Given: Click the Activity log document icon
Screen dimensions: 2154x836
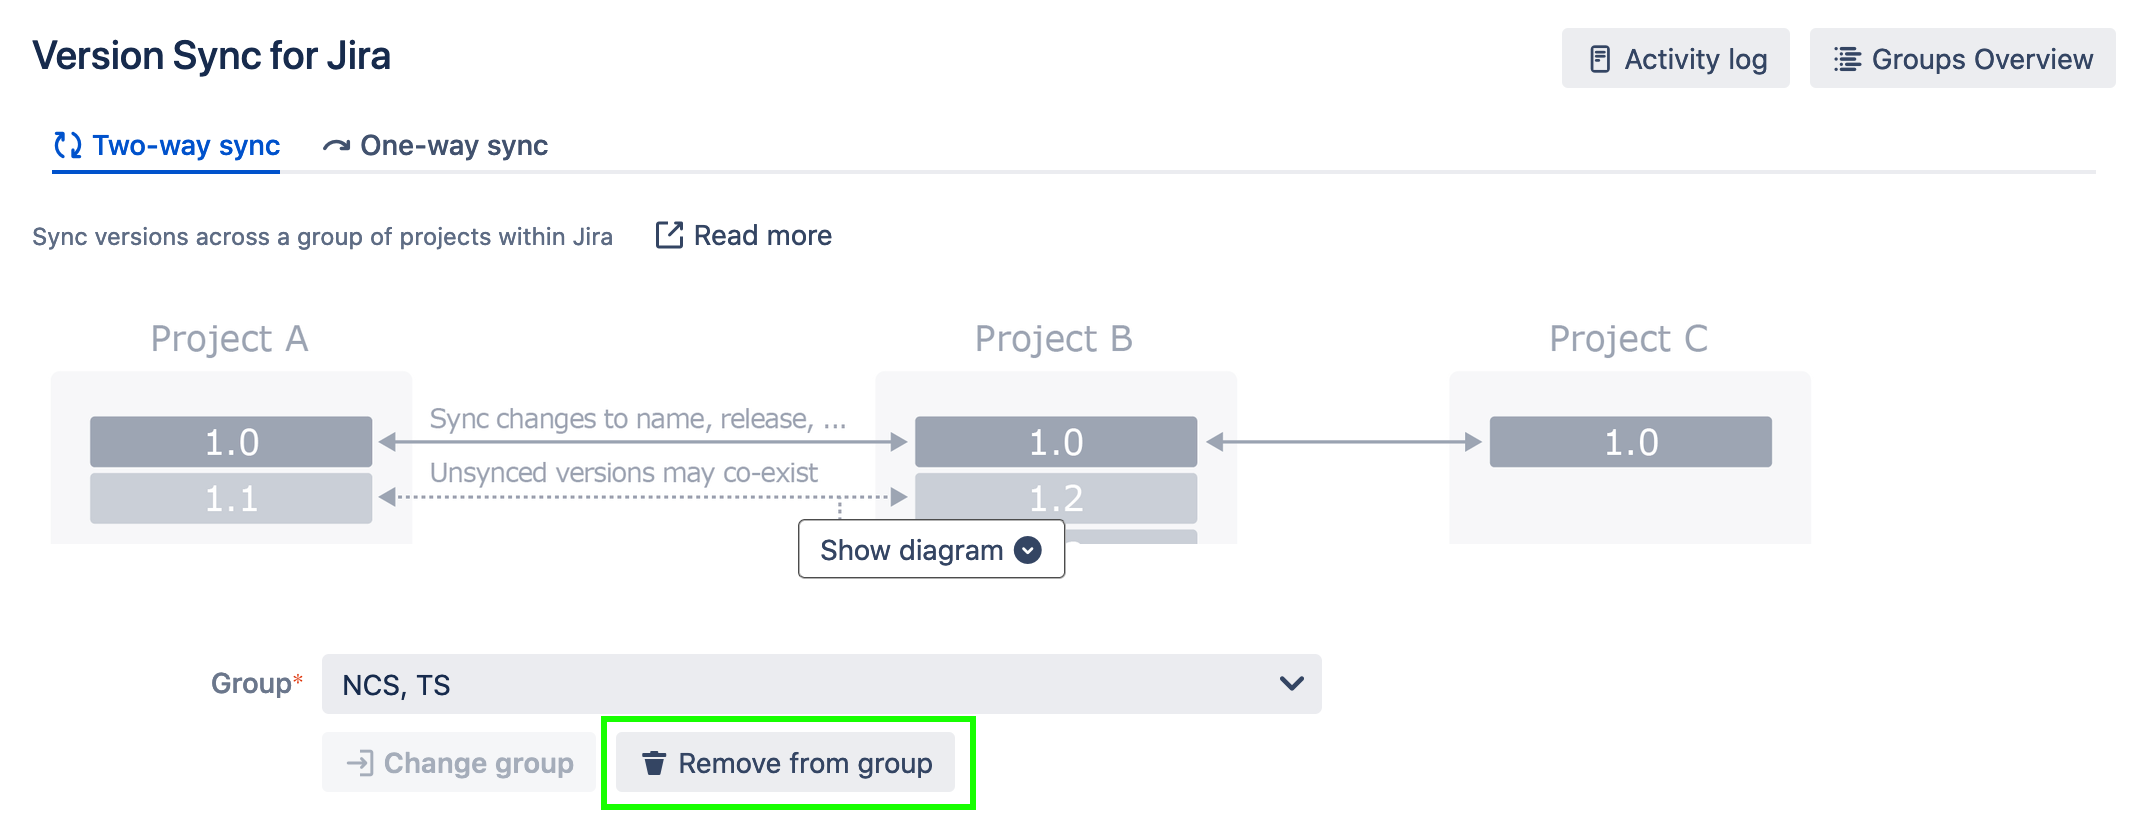Looking at the screenshot, I should pos(1602,59).
